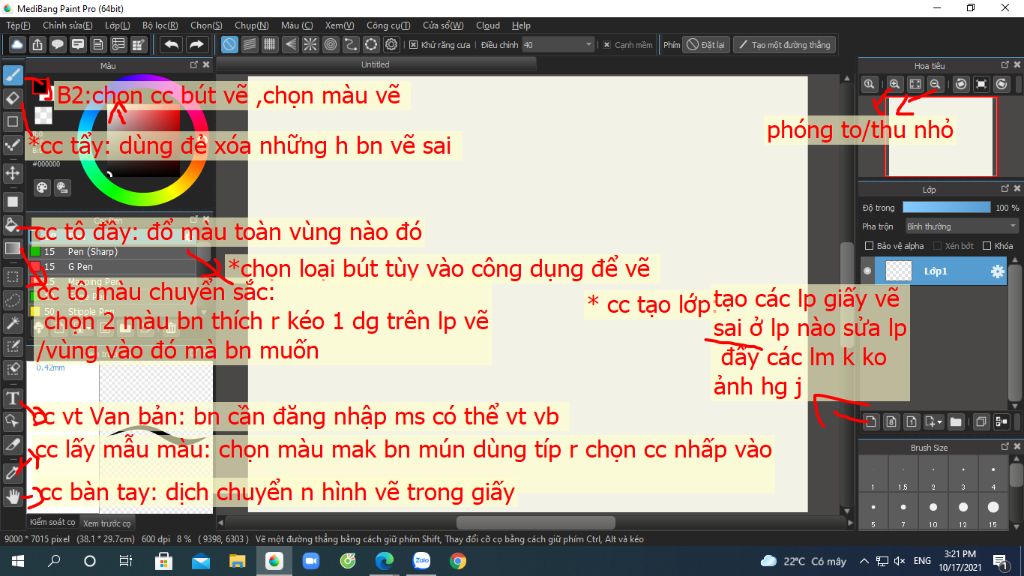
Task: Select the Untitled canvas tab
Action: coord(376,65)
